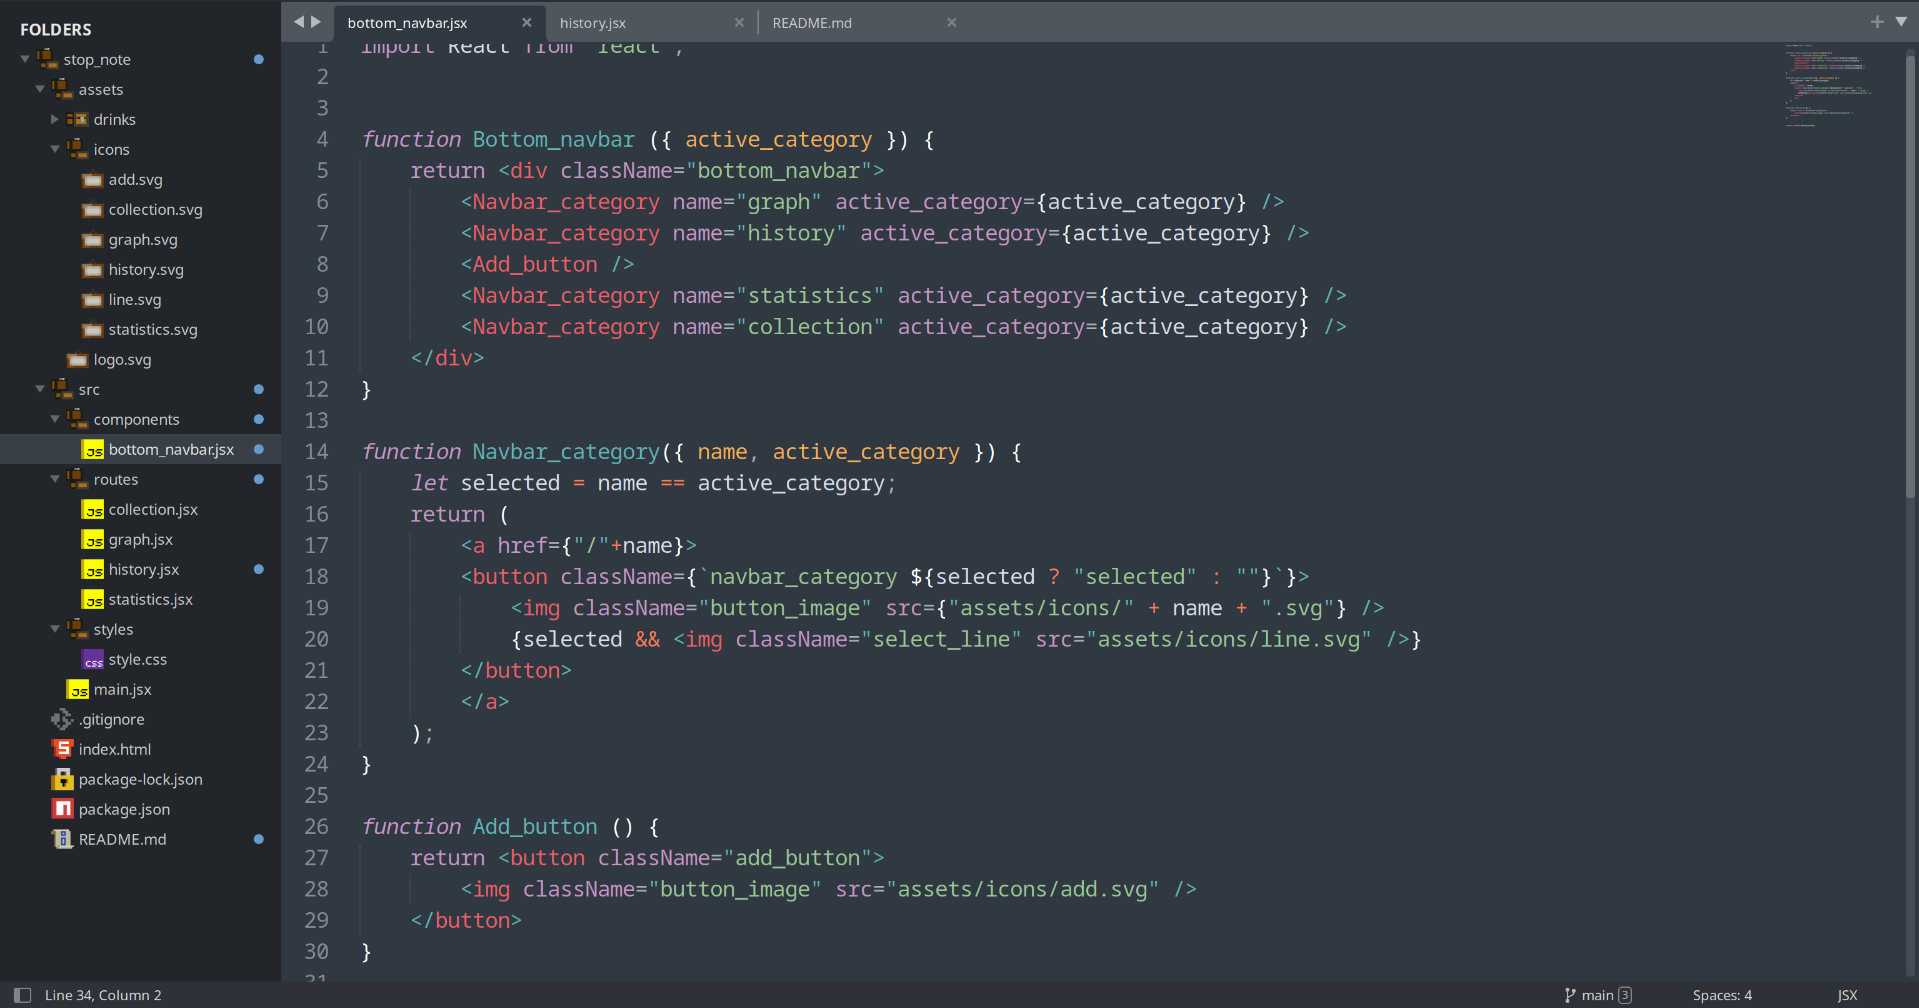Expand the drinks folder
This screenshot has height=1008, width=1919.
pos(55,119)
